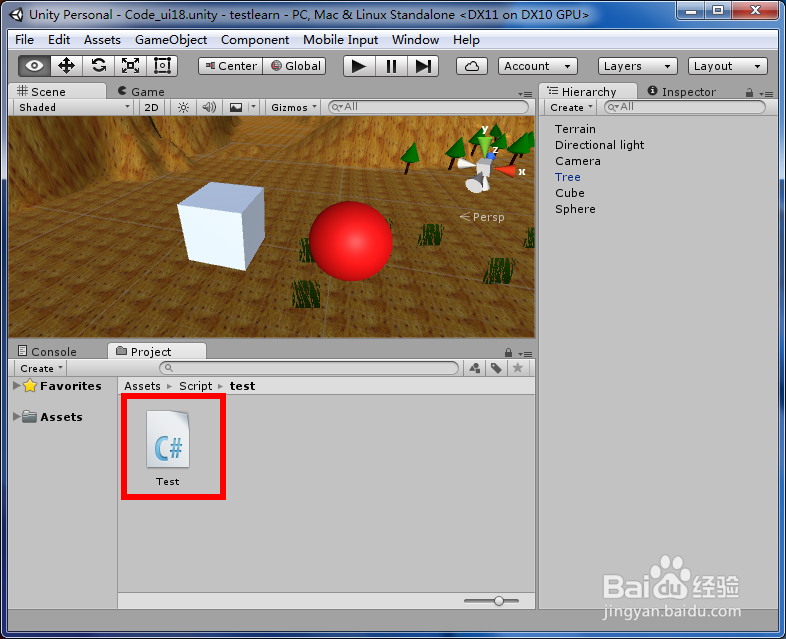The height and width of the screenshot is (639, 786).
Task: Select Terrain in Hierarchy
Action: pyautogui.click(x=575, y=129)
